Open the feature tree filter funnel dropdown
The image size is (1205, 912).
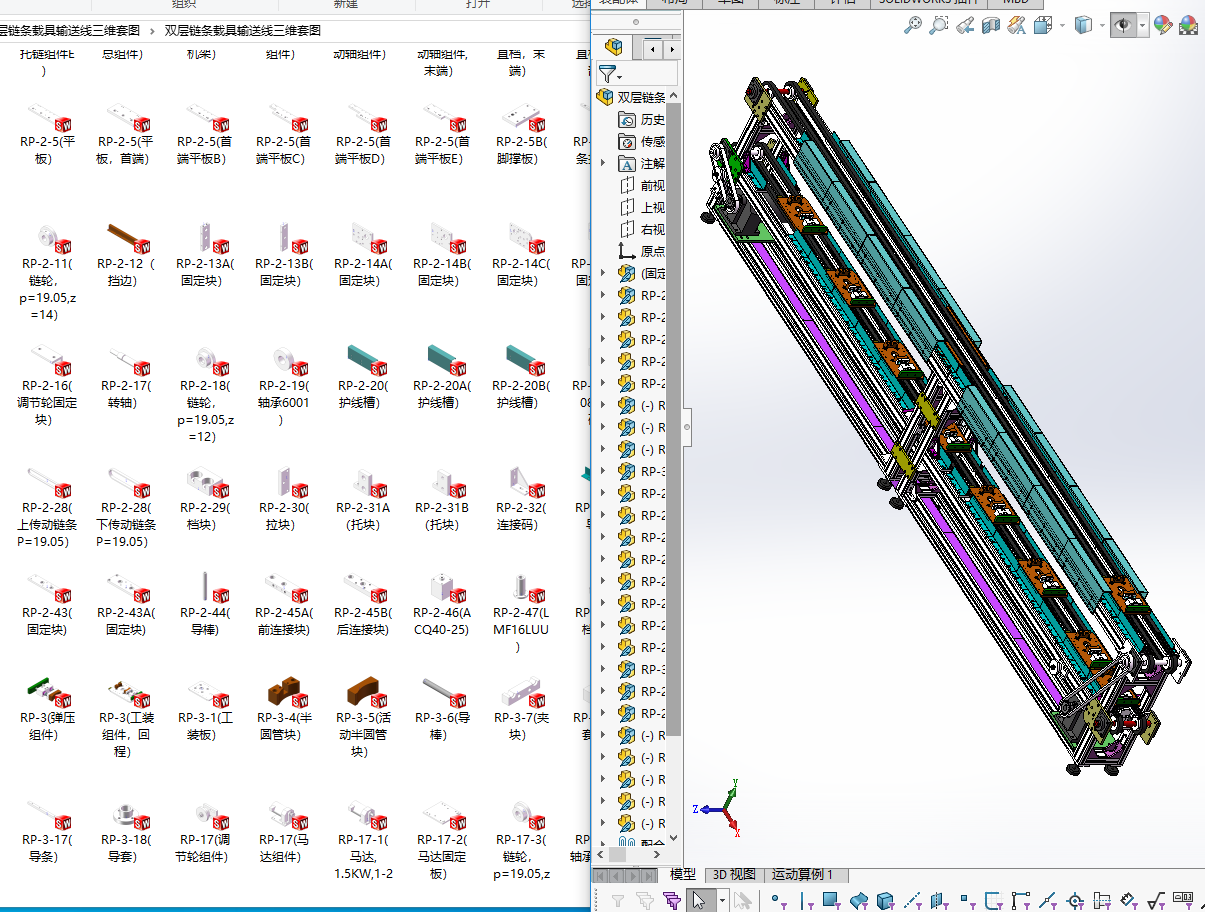pyautogui.click(x=610, y=74)
